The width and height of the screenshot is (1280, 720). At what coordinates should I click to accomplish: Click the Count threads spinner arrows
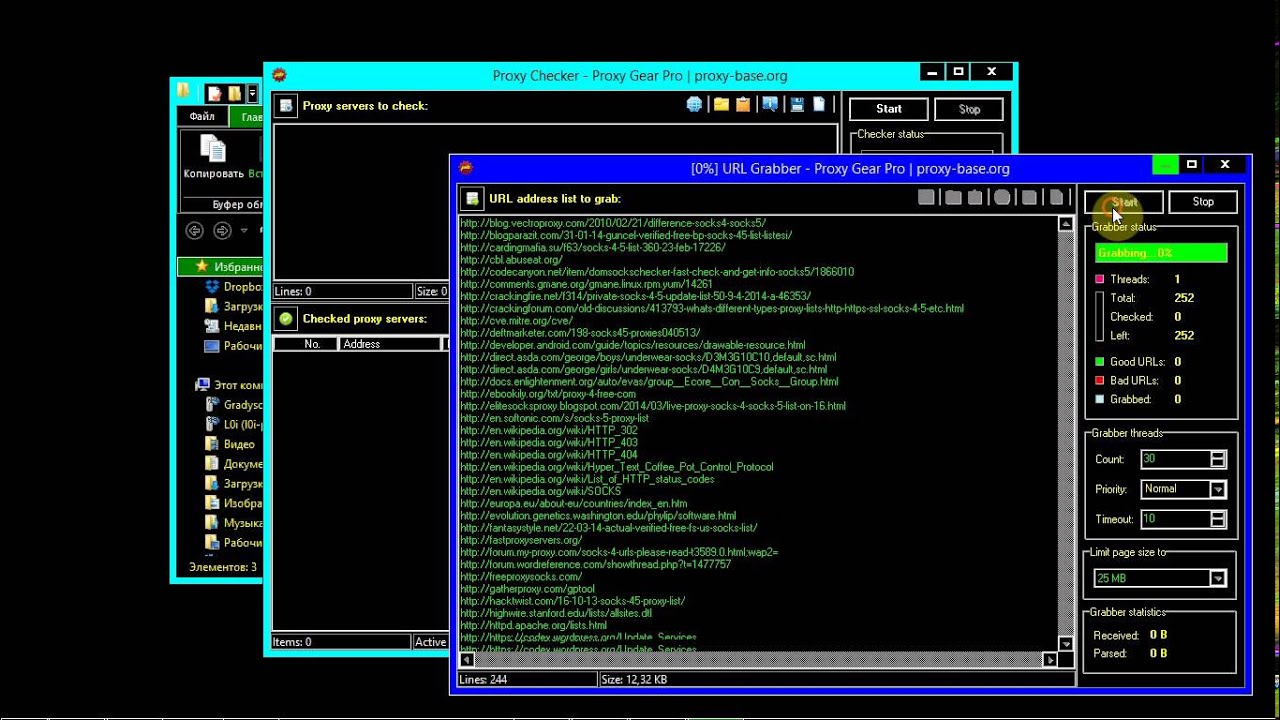[1217, 459]
